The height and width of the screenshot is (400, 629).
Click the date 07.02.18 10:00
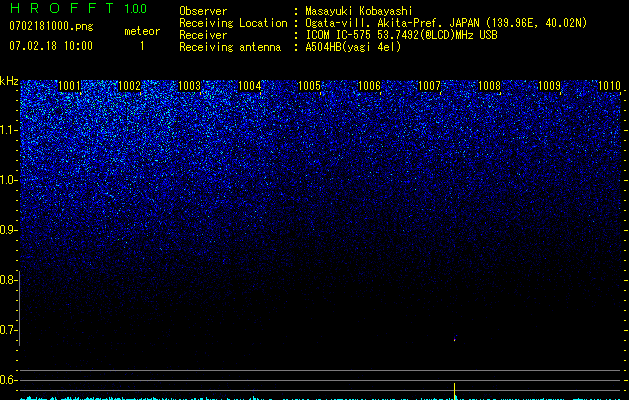pyautogui.click(x=51, y=45)
